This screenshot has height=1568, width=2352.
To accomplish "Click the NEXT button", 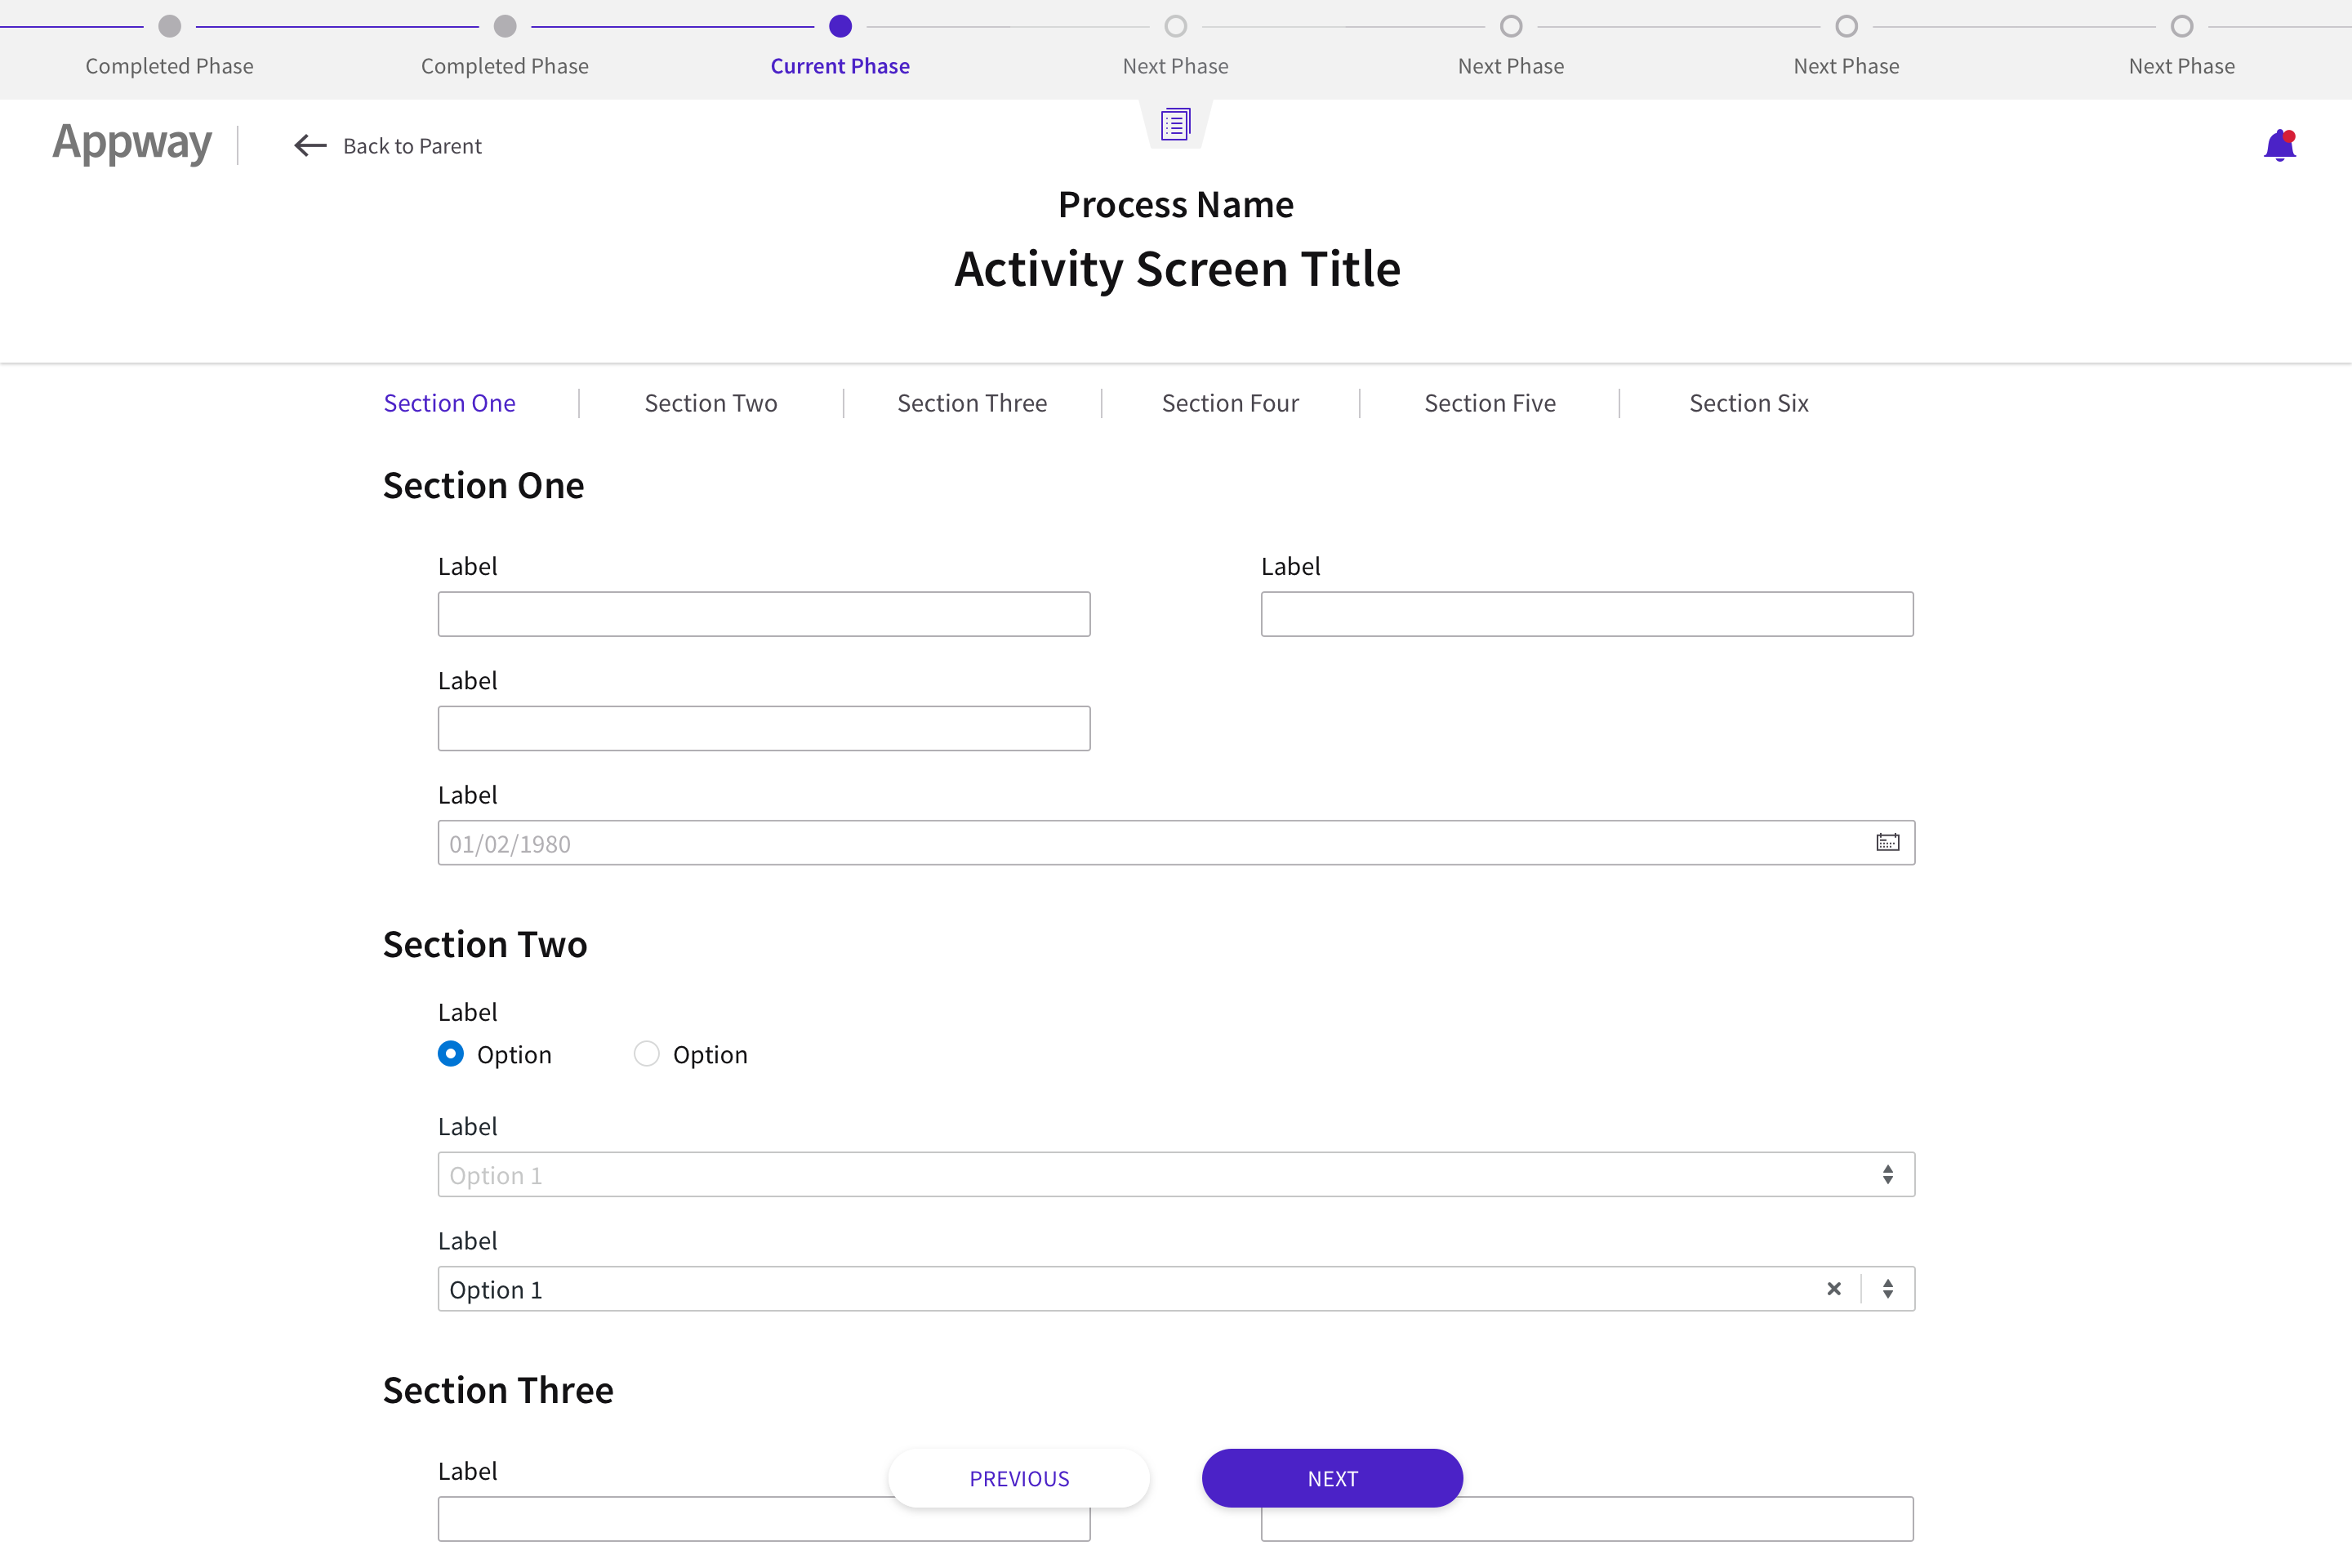I will (x=1331, y=1477).
